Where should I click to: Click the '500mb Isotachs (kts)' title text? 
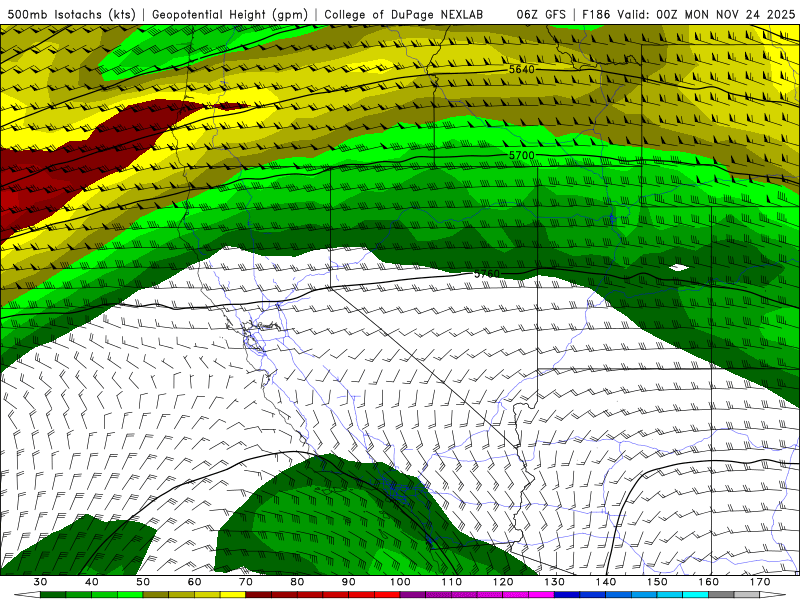click(x=72, y=15)
